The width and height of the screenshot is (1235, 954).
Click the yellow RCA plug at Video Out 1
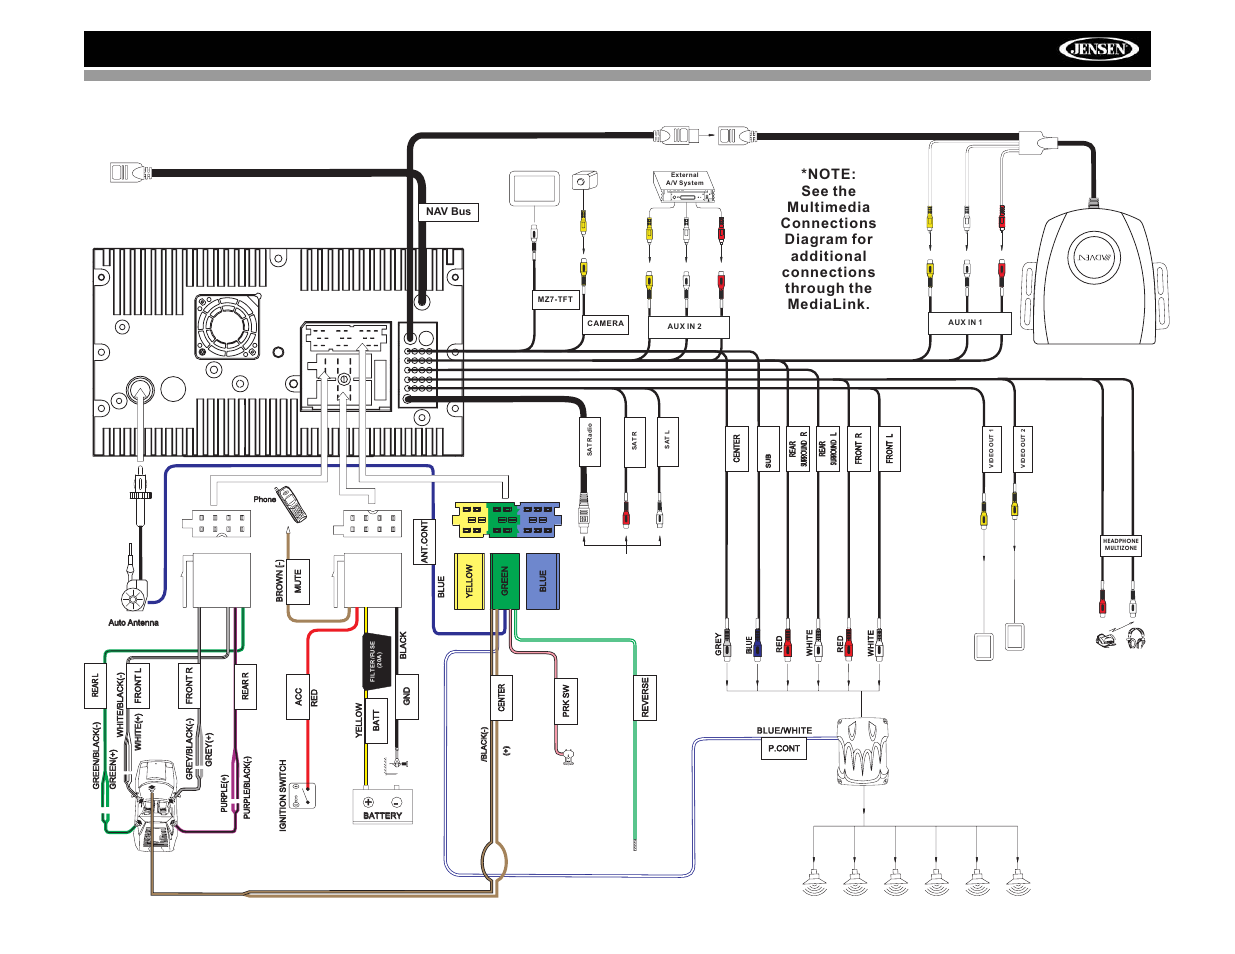[x=984, y=517]
